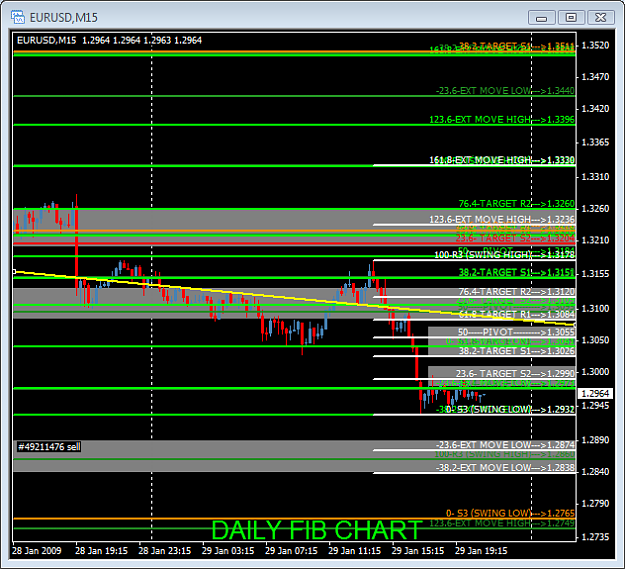Minimize the EURUSD,M15 chart window
625x569 pixels.
[541, 18]
